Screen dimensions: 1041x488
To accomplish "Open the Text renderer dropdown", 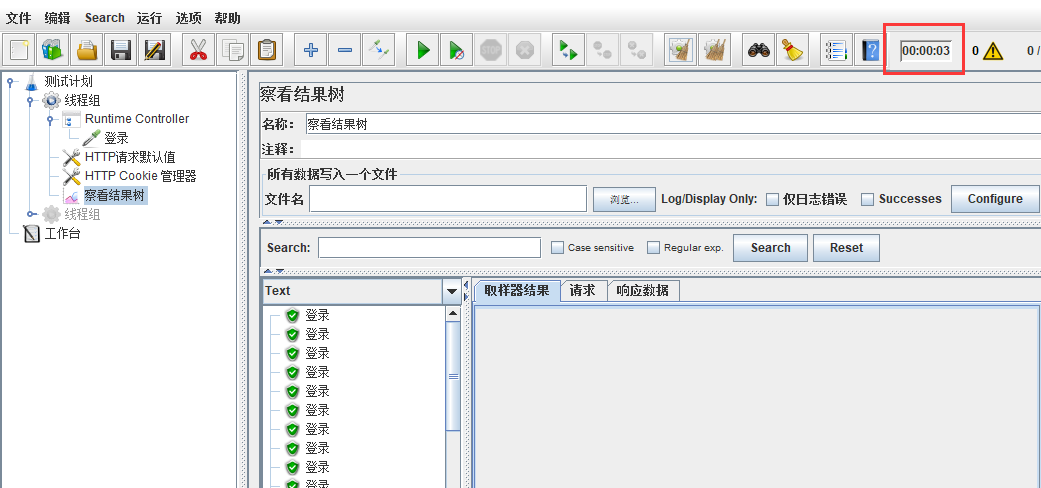I will point(451,291).
